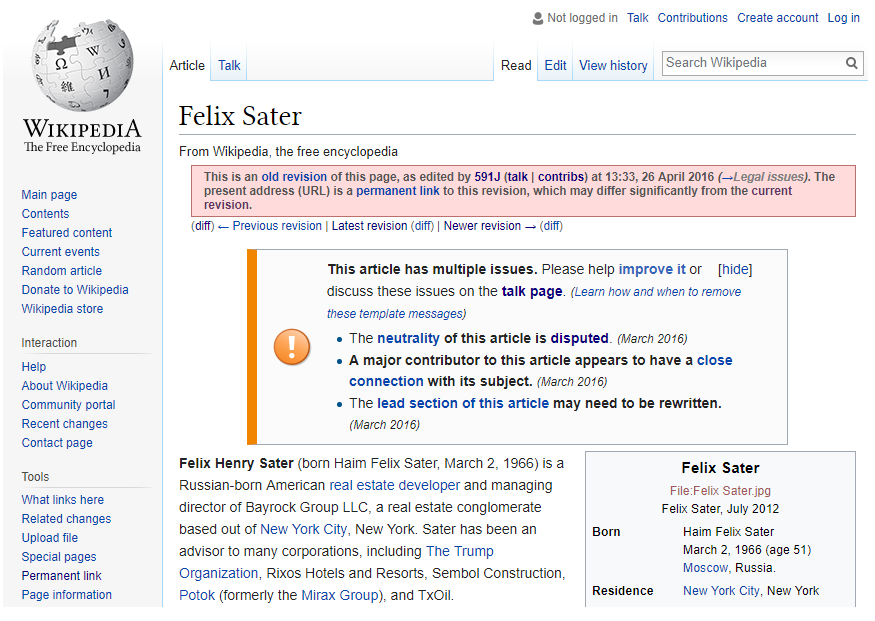Open the Article tab
This screenshot has height=621, width=875.
[x=187, y=66]
